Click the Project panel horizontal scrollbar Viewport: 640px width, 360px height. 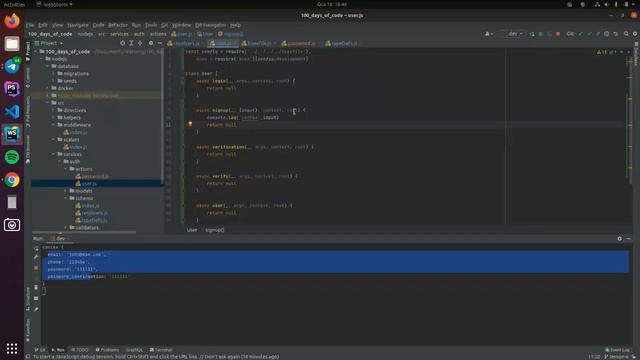tap(84, 232)
